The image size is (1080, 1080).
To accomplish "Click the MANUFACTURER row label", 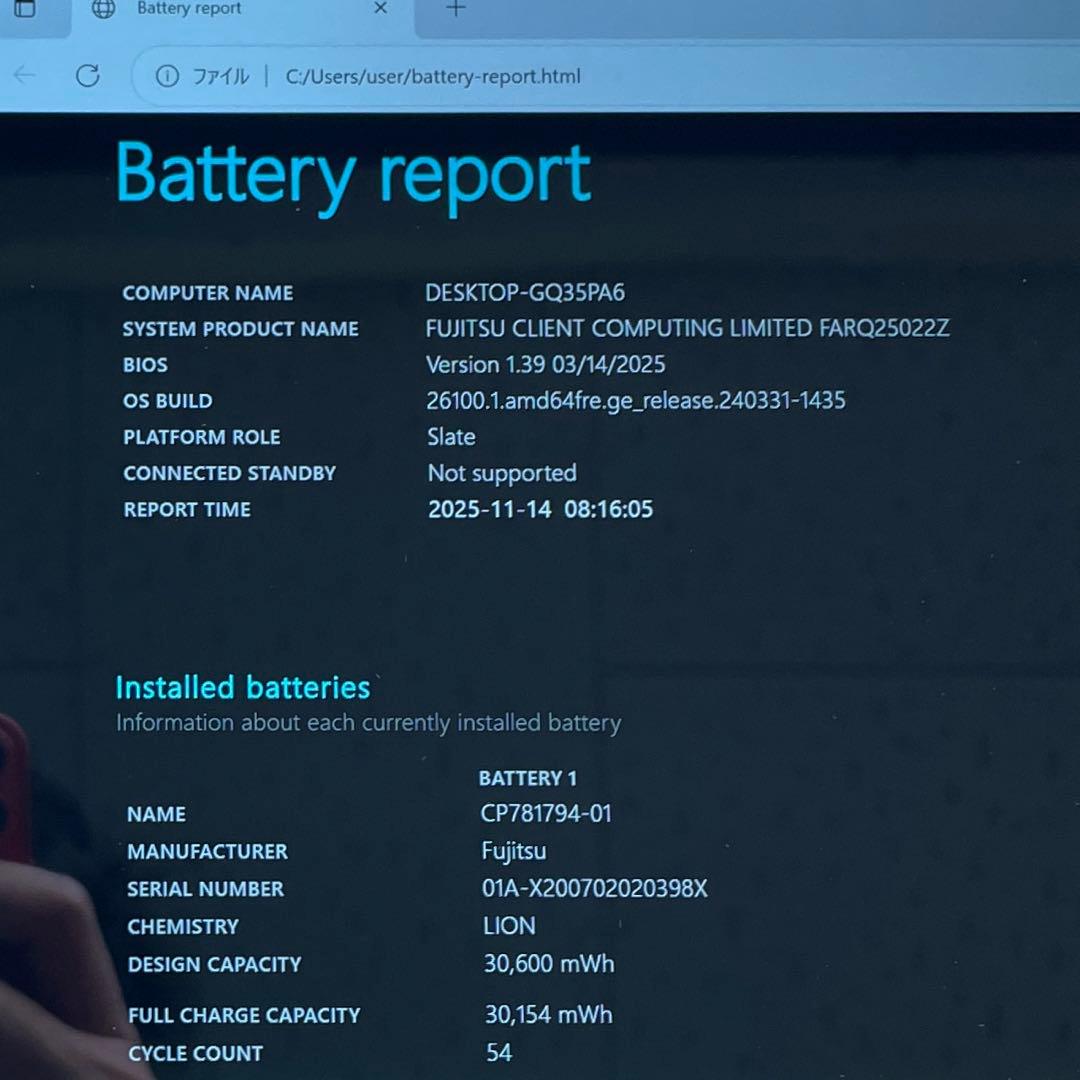I will pyautogui.click(x=207, y=852).
